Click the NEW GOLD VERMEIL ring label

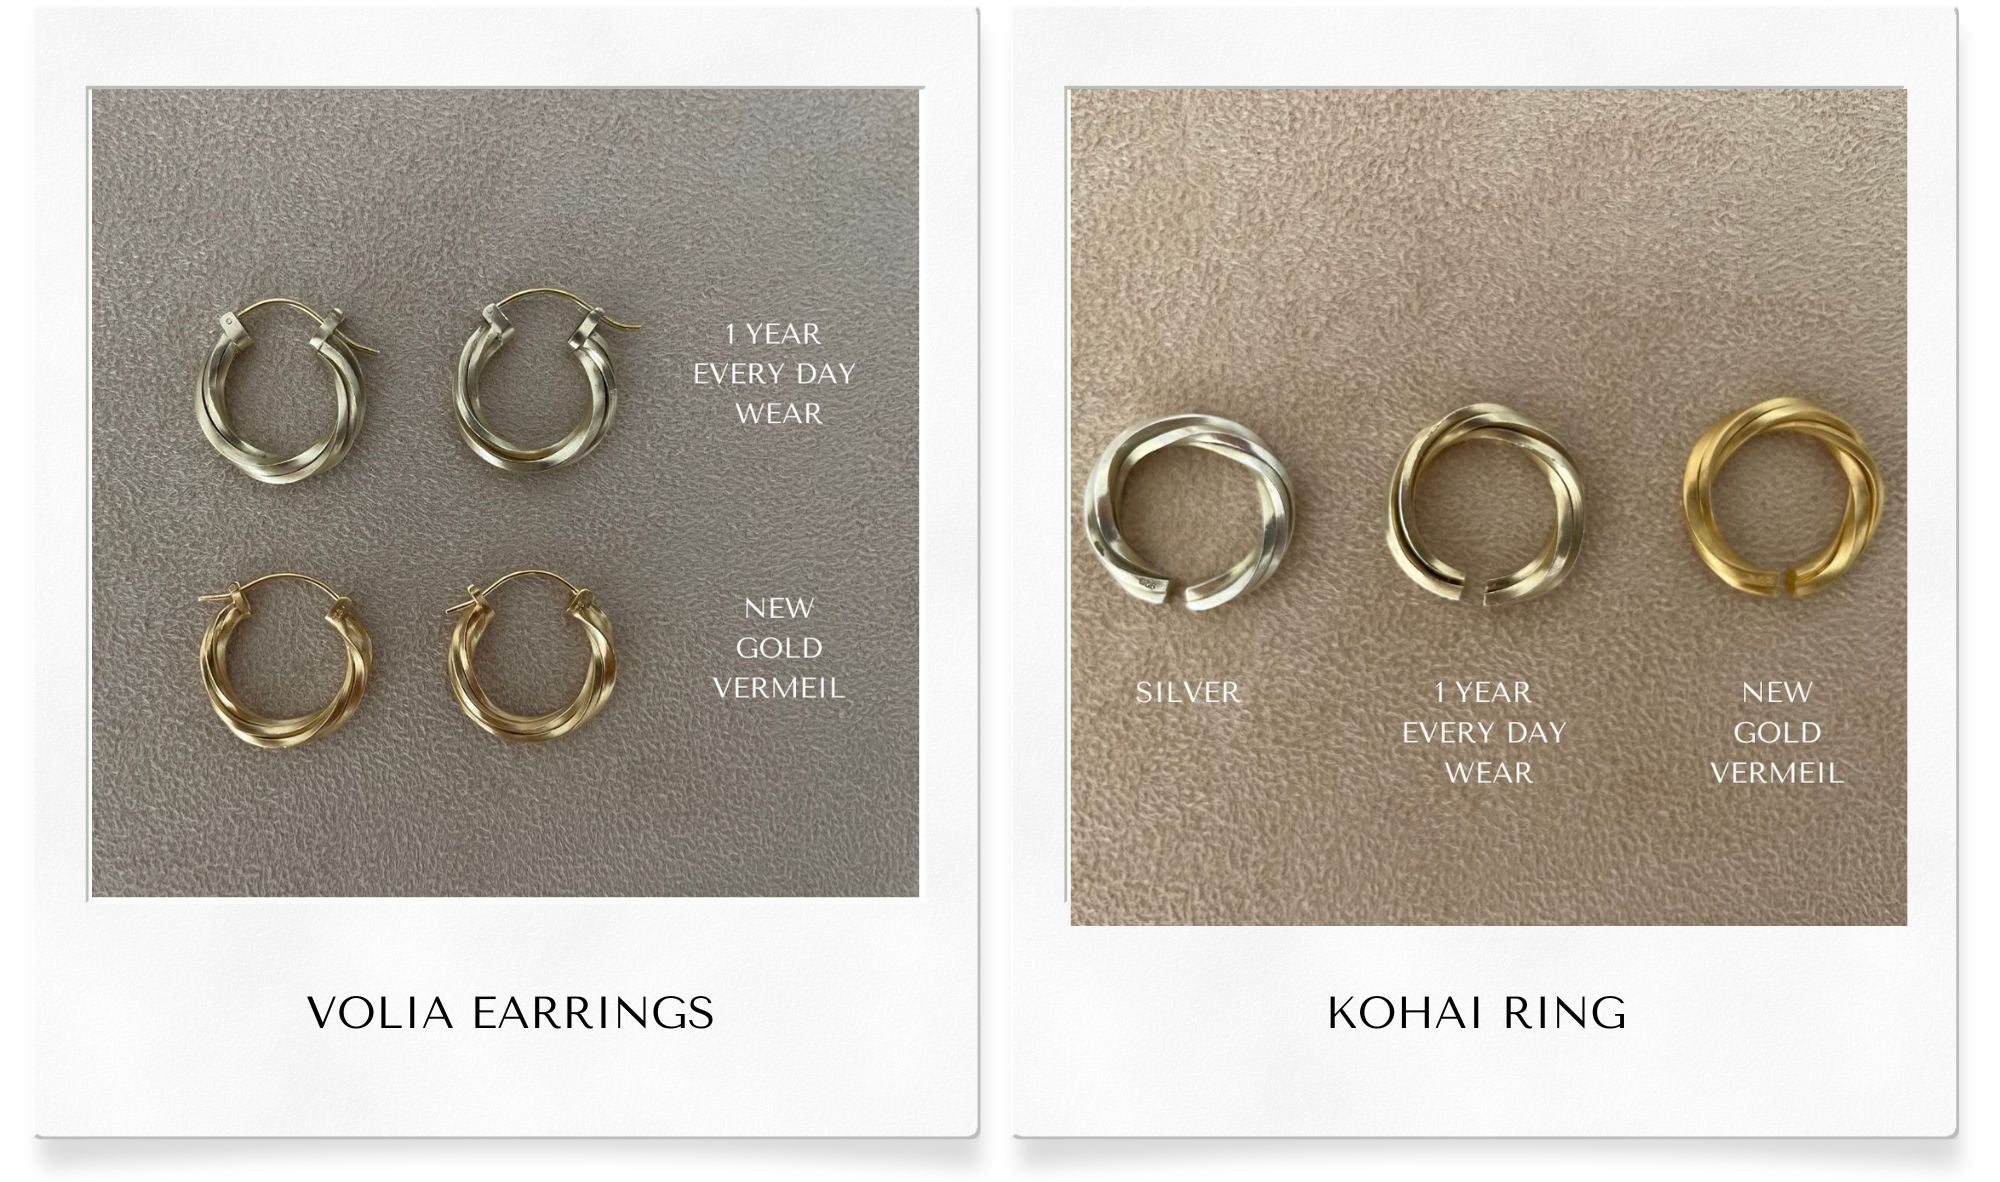(x=1776, y=732)
